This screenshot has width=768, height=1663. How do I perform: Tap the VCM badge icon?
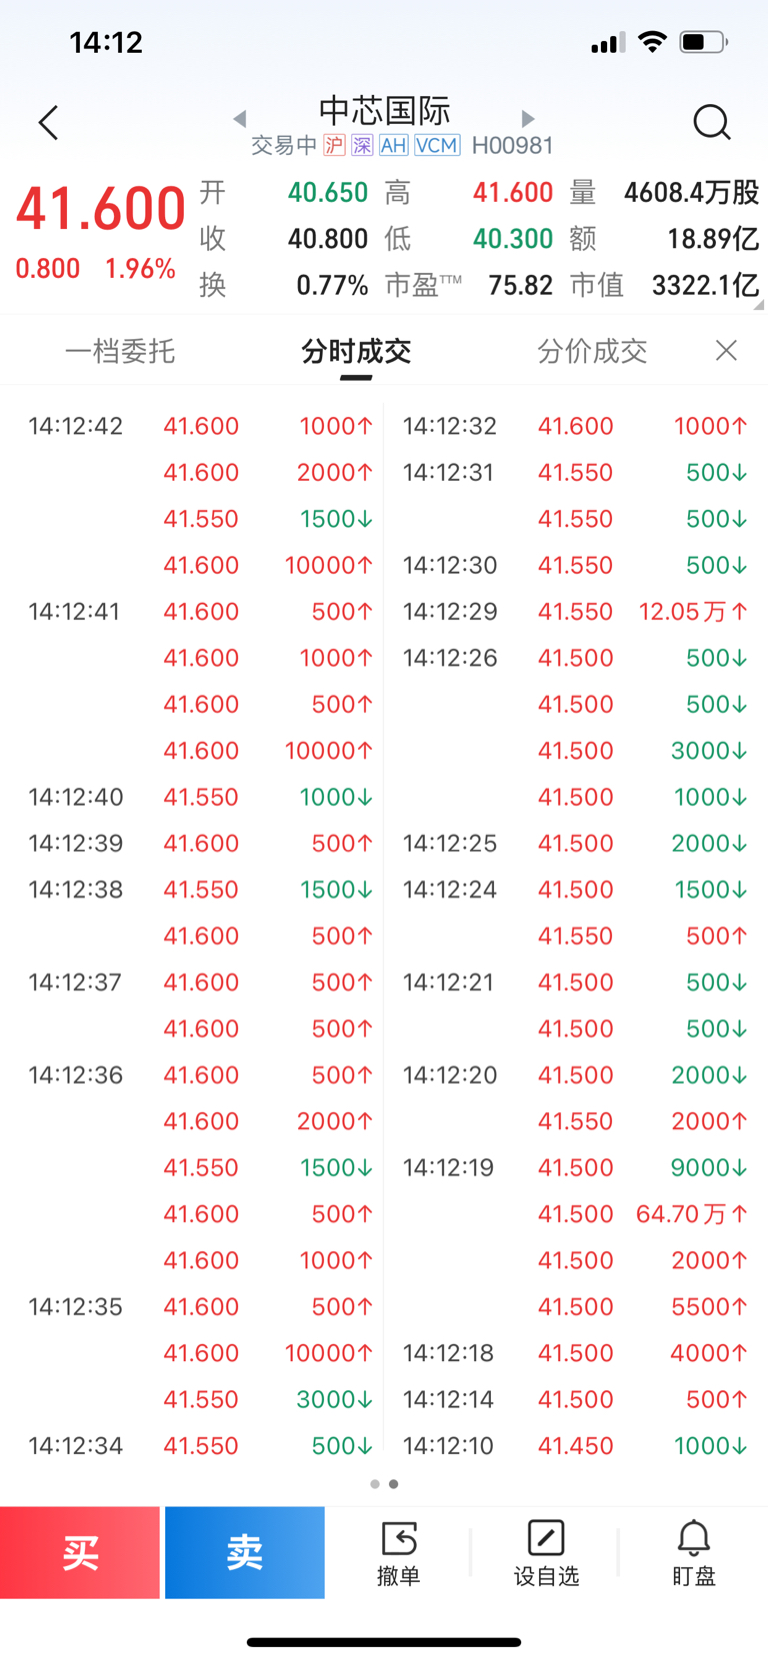pyautogui.click(x=437, y=146)
